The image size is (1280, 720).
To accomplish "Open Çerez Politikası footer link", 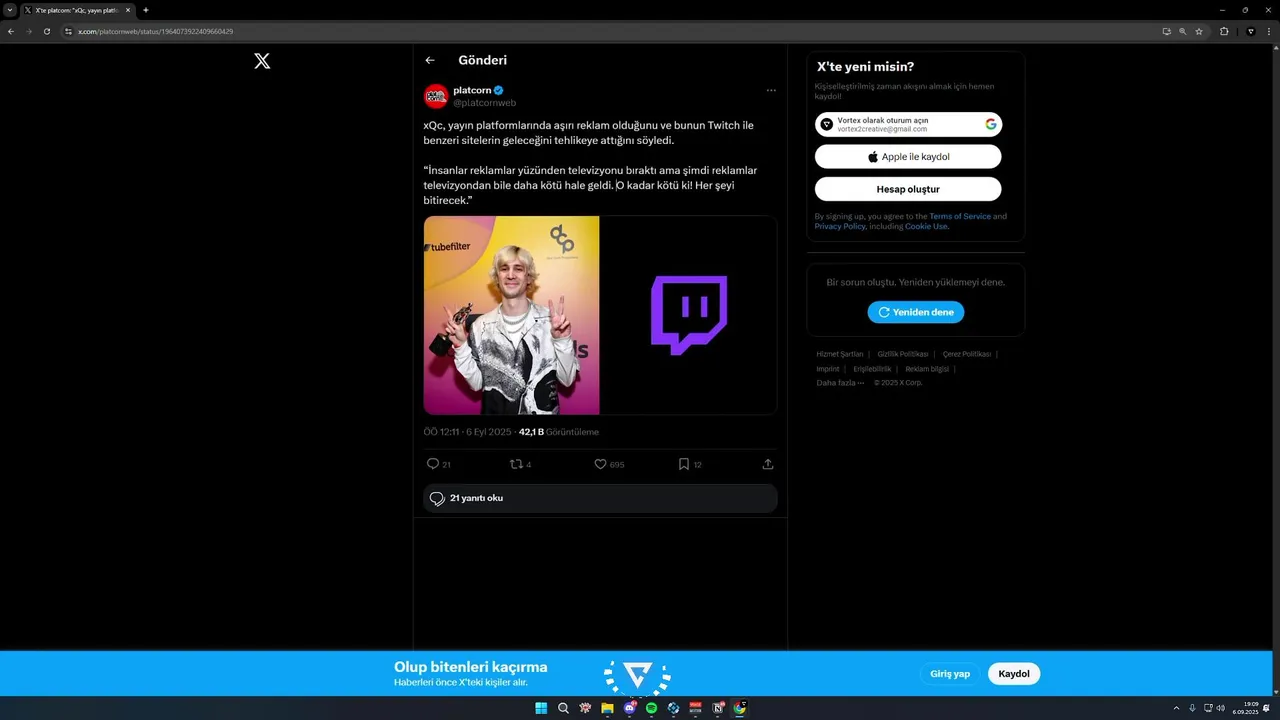I will click(x=967, y=354).
